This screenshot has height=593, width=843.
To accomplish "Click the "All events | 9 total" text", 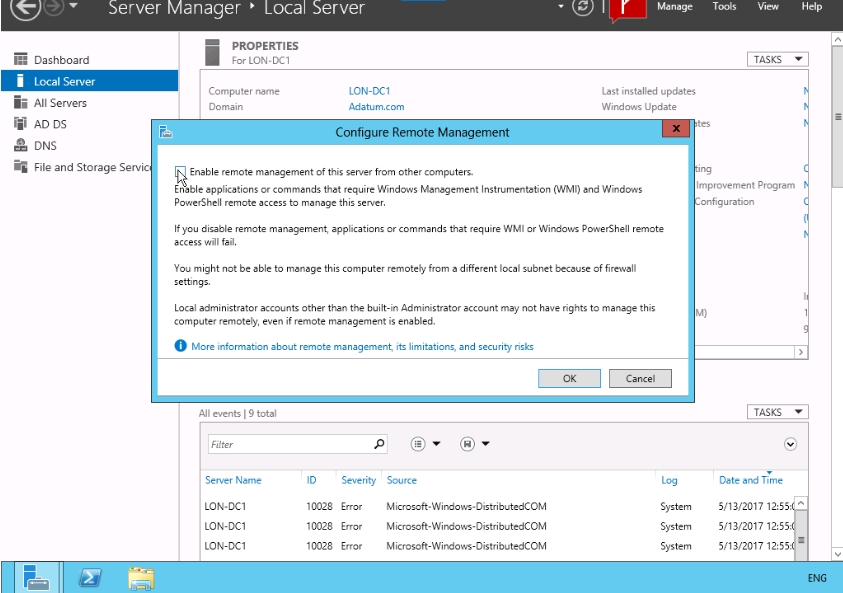I will coord(238,413).
